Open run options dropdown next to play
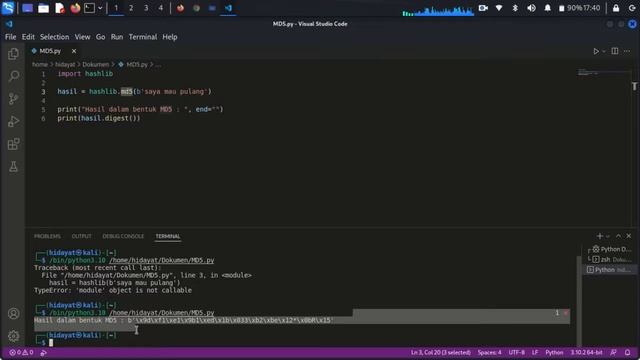Image resolution: width=640 pixels, height=360 pixels. 604,51
